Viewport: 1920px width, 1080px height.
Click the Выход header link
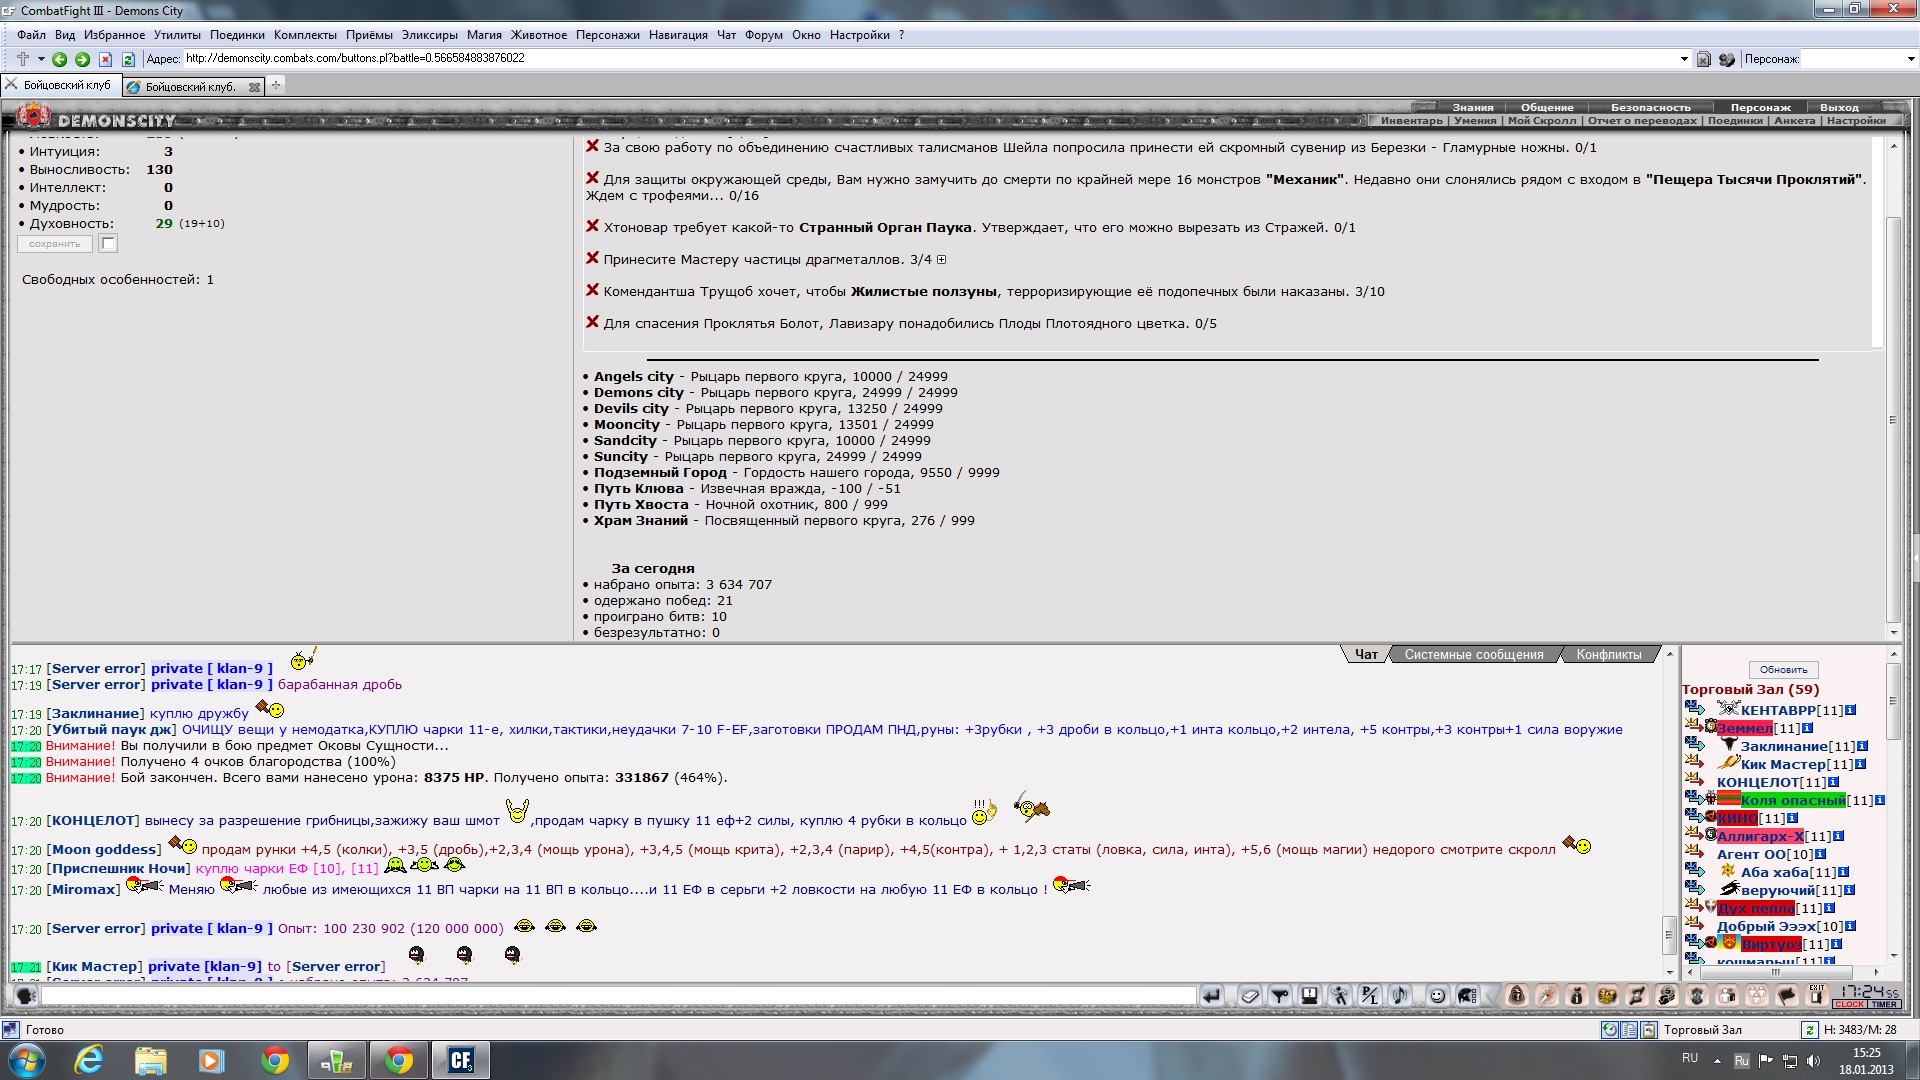pos(1839,107)
